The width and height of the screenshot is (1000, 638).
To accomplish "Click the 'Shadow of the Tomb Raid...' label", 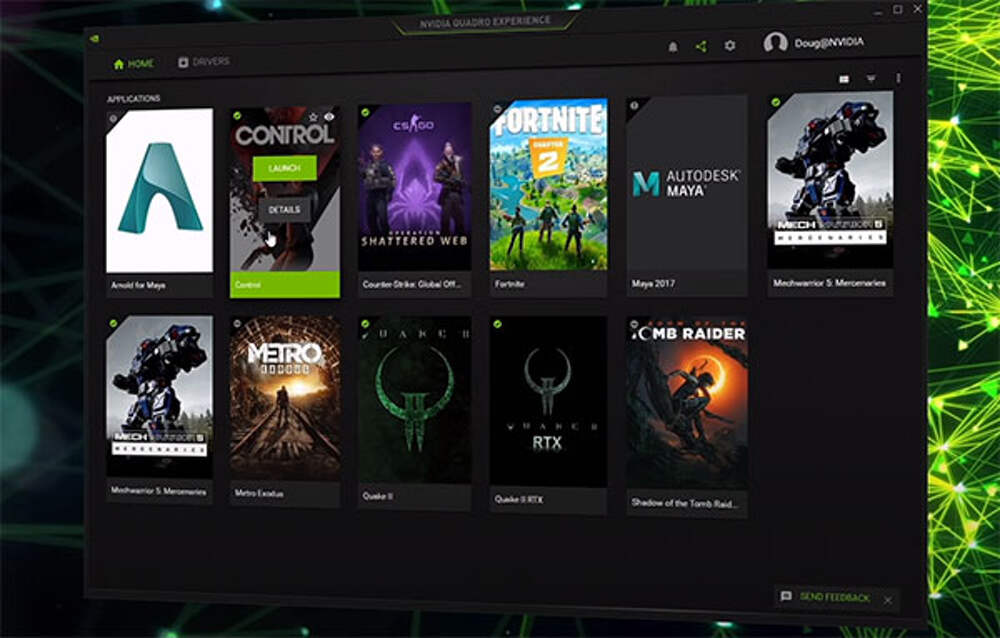I will click(684, 503).
